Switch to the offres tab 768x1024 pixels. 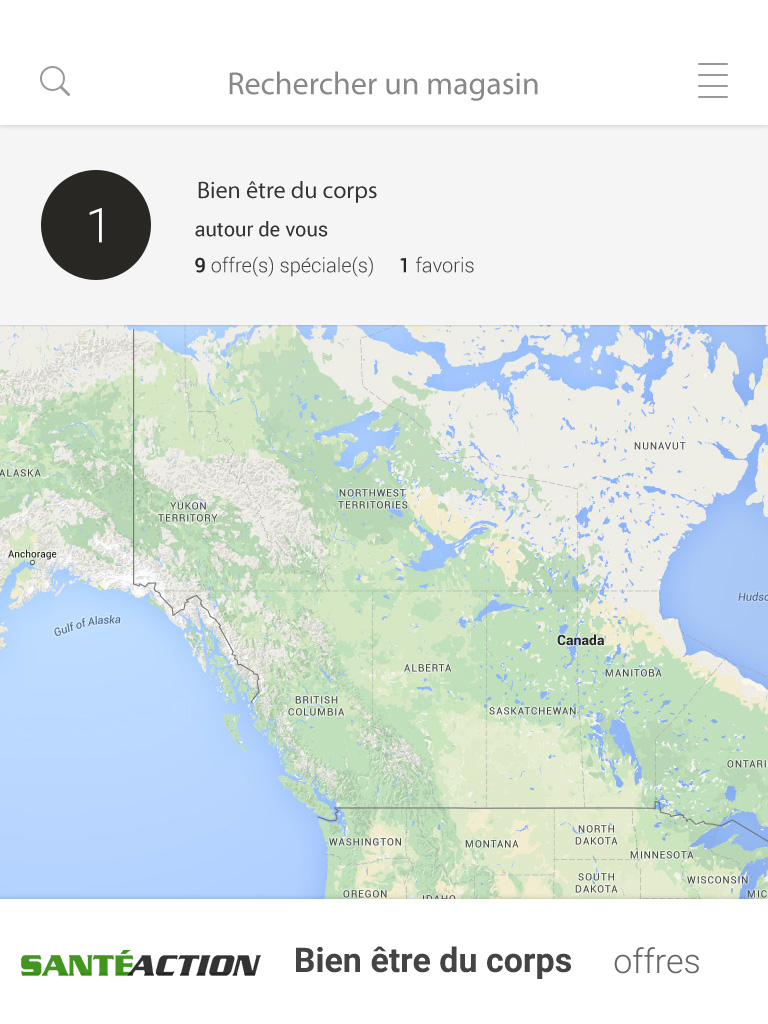[x=656, y=962]
